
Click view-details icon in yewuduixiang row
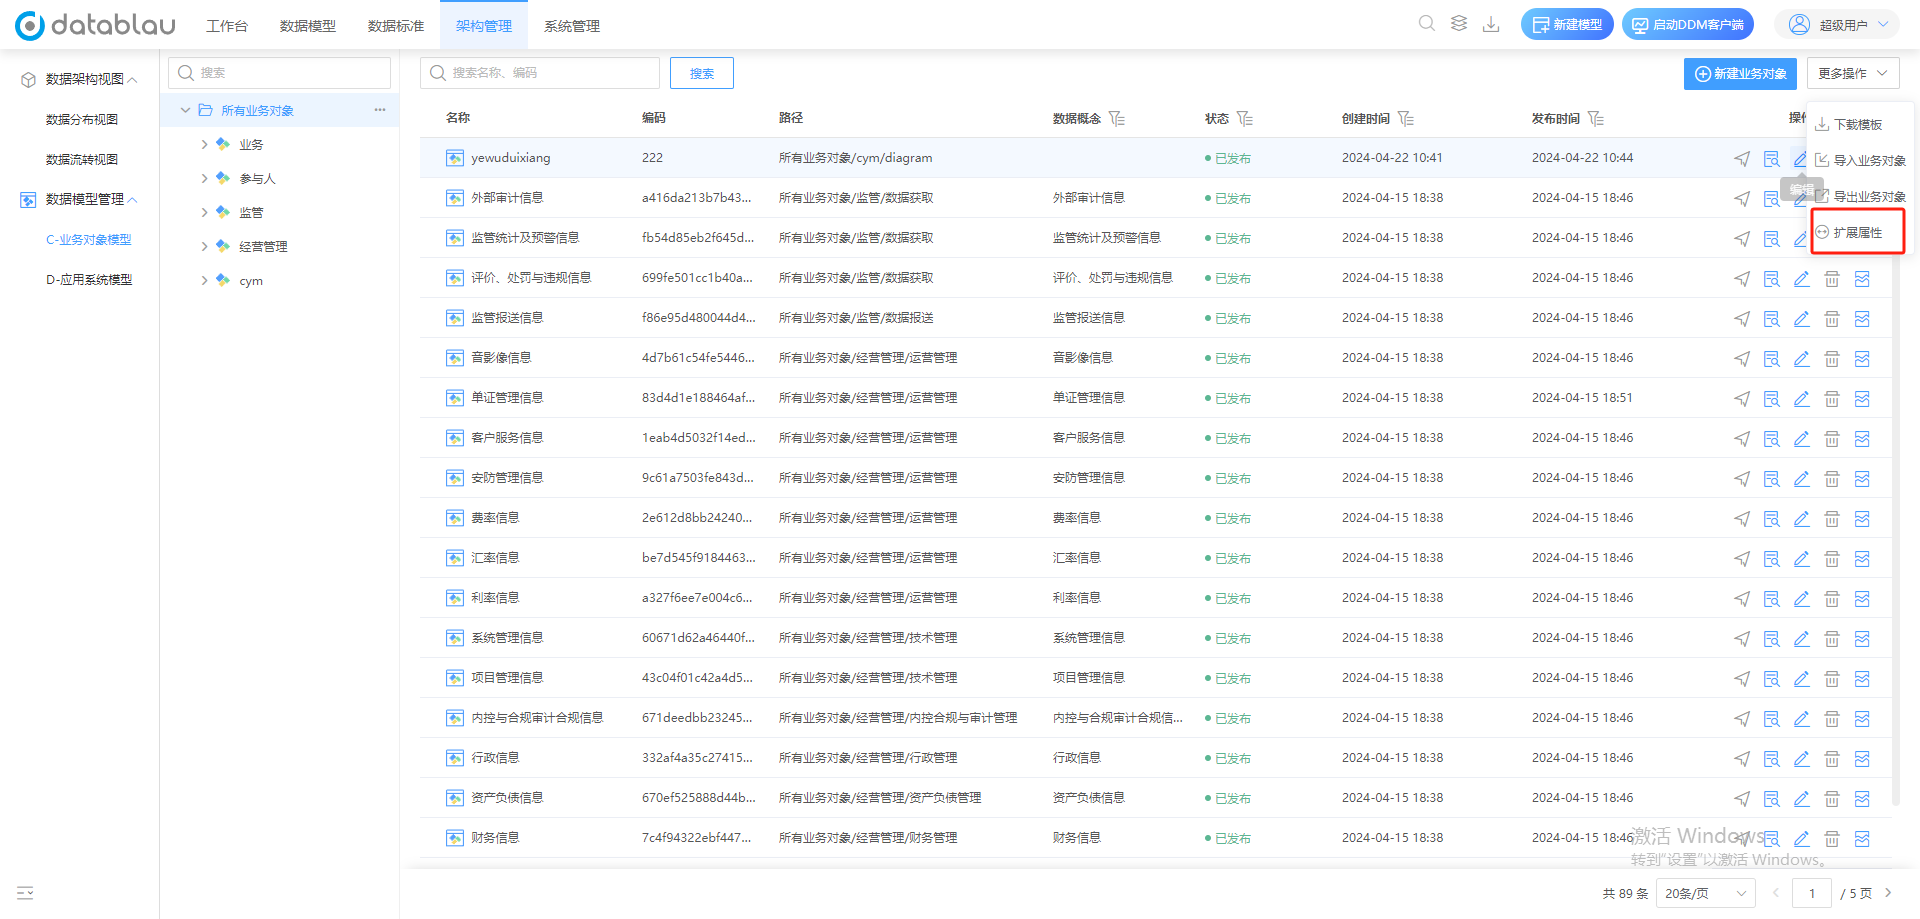coord(1772,159)
